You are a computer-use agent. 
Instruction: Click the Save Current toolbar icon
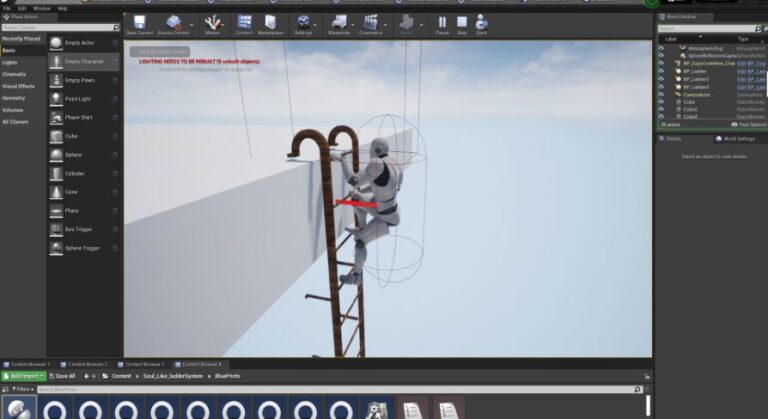click(140, 25)
